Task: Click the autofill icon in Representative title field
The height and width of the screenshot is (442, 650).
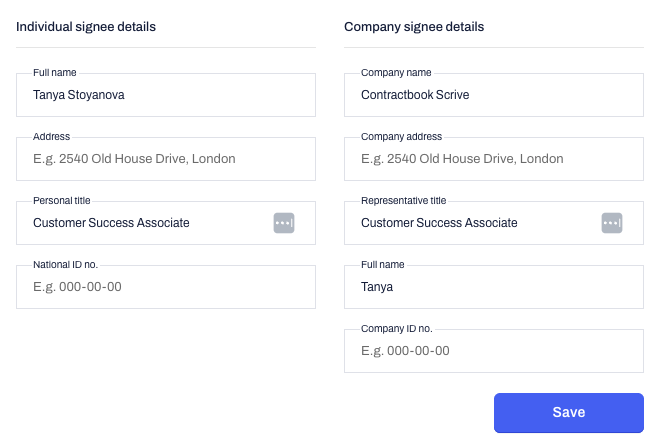Action: [612, 223]
